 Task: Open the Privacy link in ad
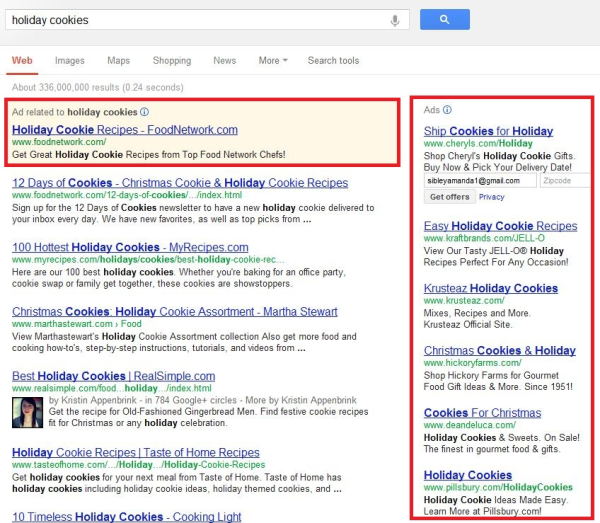tap(492, 197)
